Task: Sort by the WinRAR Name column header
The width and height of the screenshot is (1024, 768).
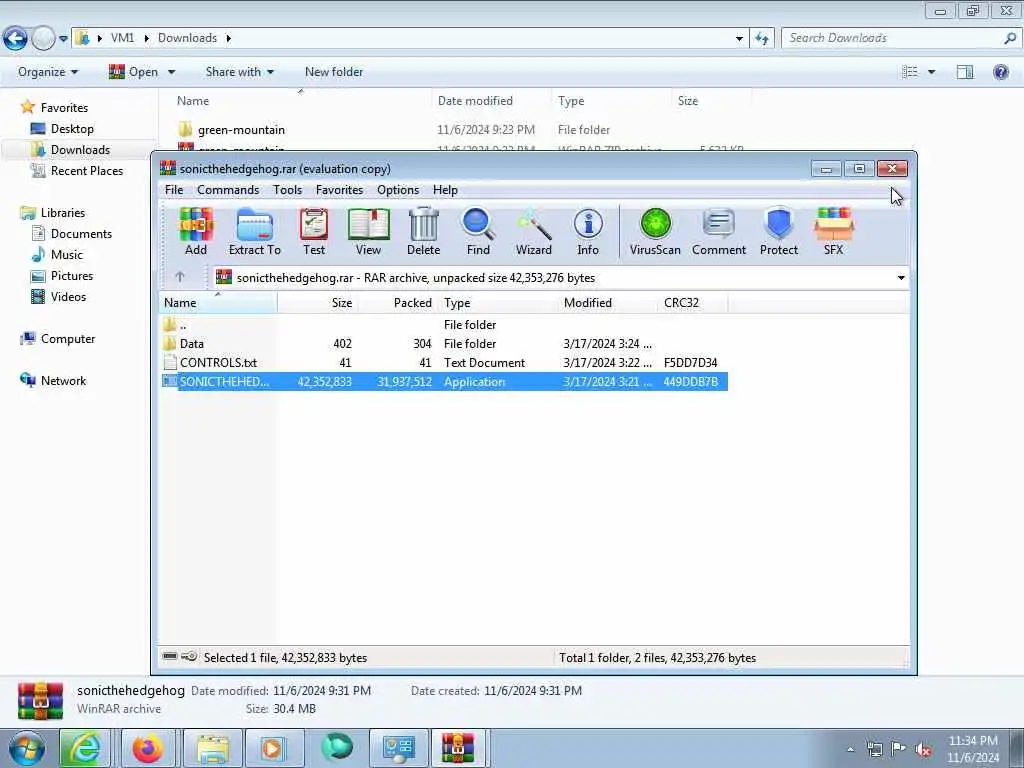Action: [218, 303]
